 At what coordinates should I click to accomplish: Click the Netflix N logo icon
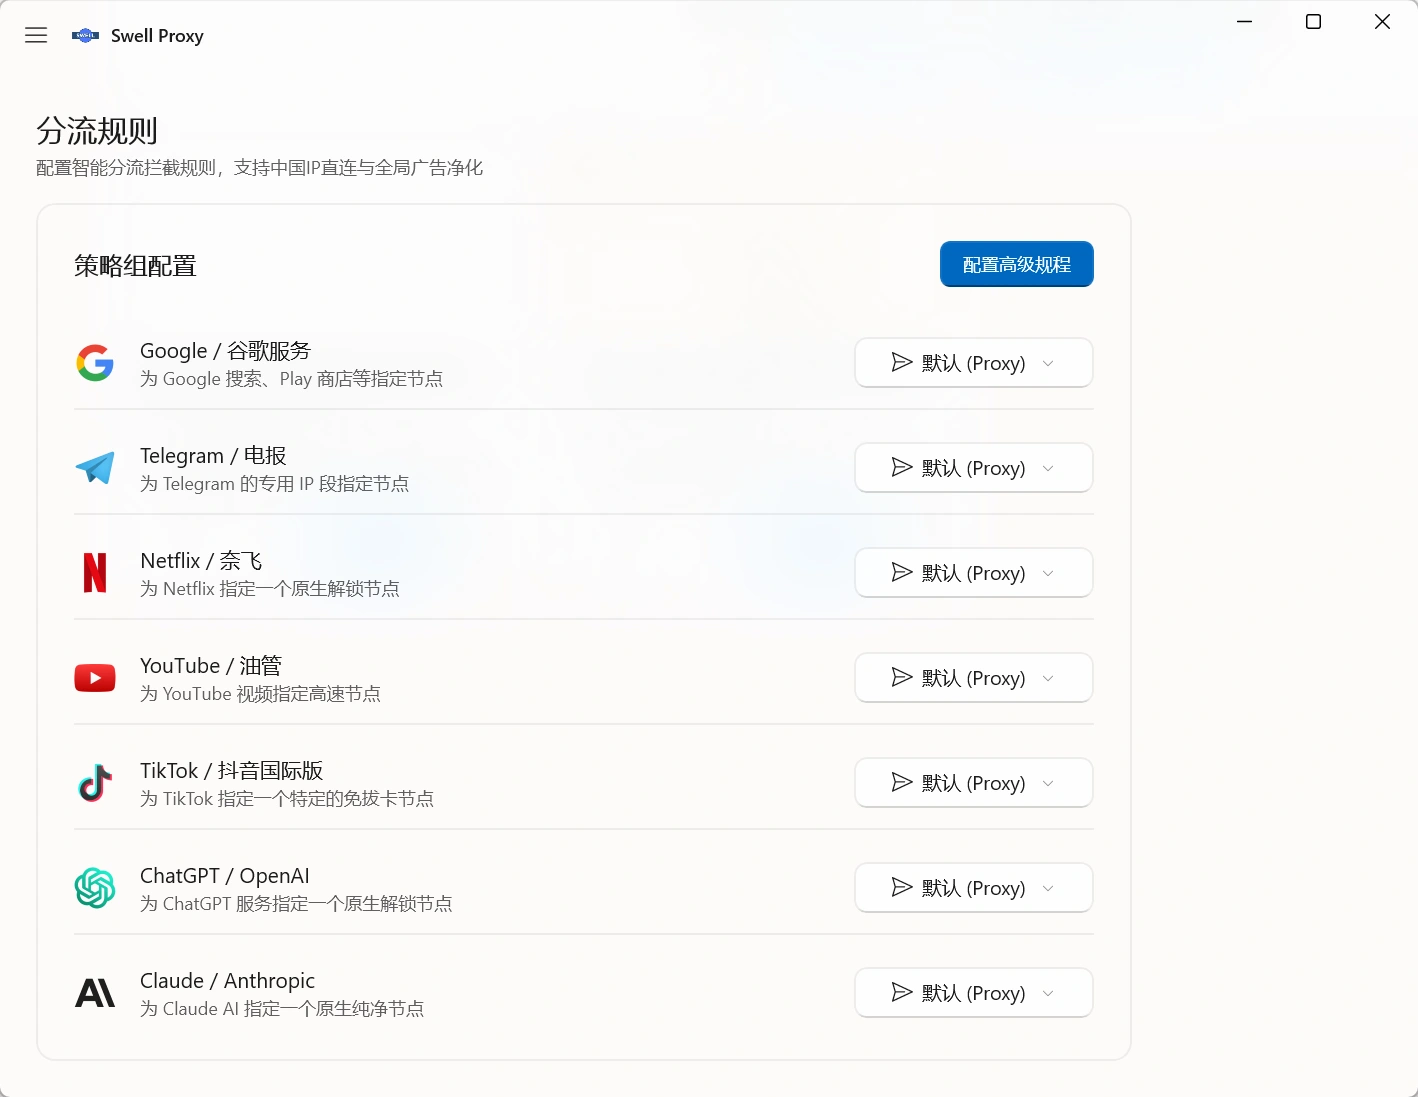click(x=95, y=573)
